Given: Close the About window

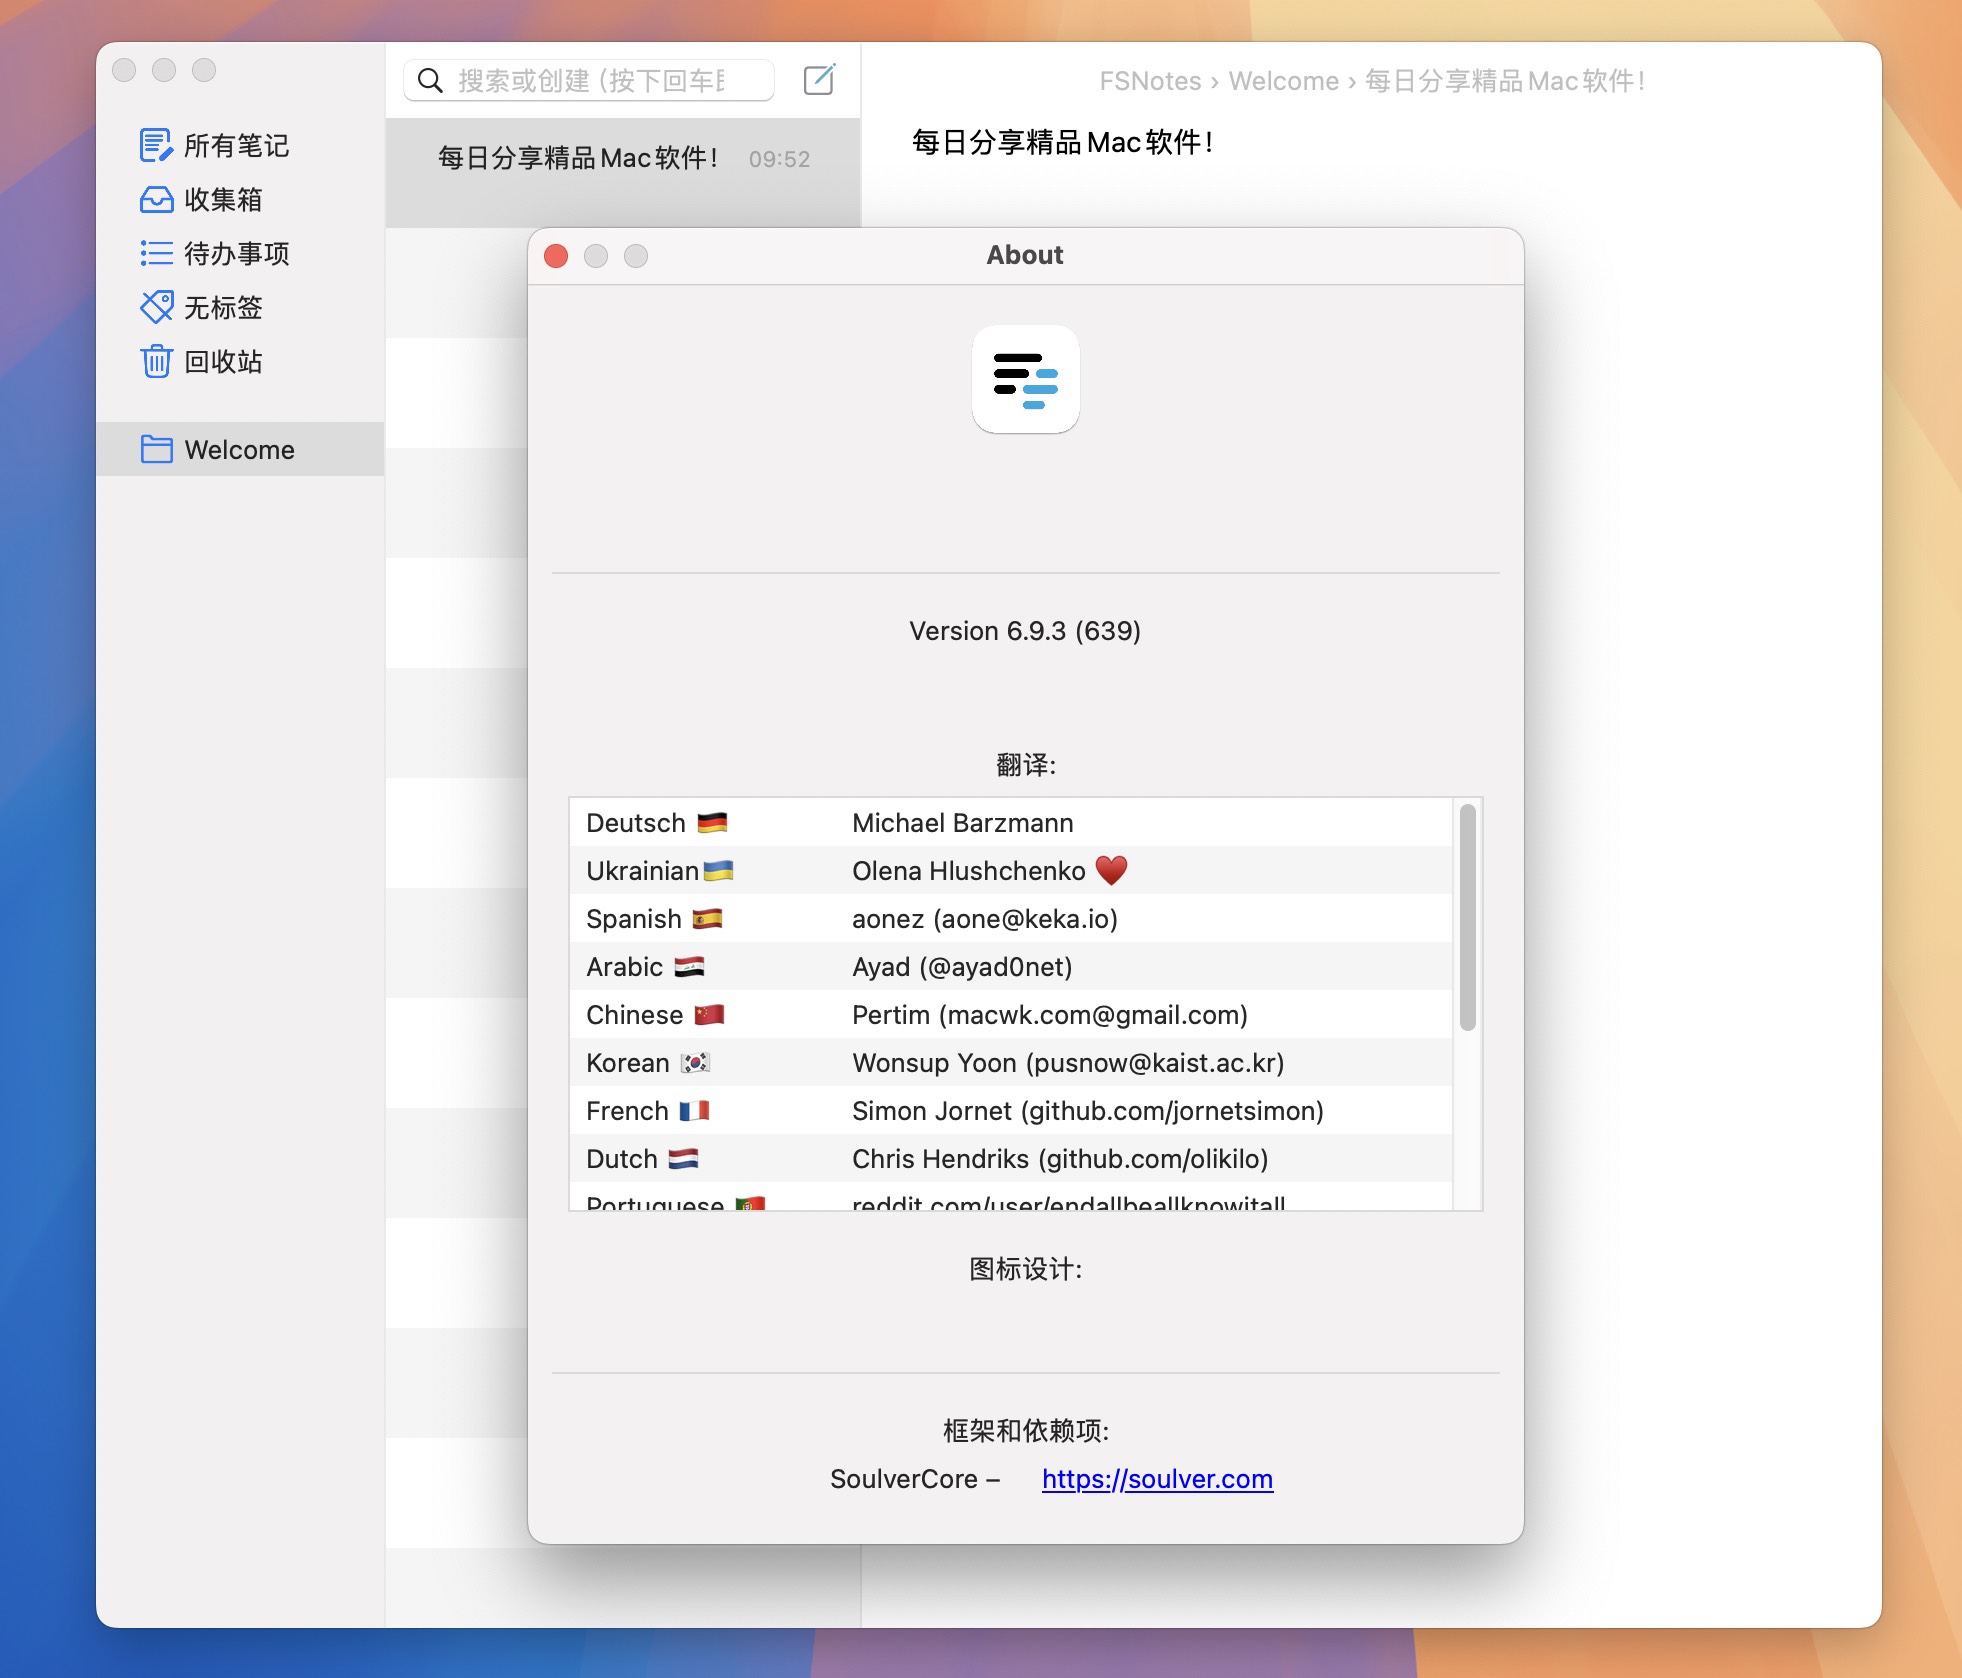Looking at the screenshot, I should pos(556,256).
